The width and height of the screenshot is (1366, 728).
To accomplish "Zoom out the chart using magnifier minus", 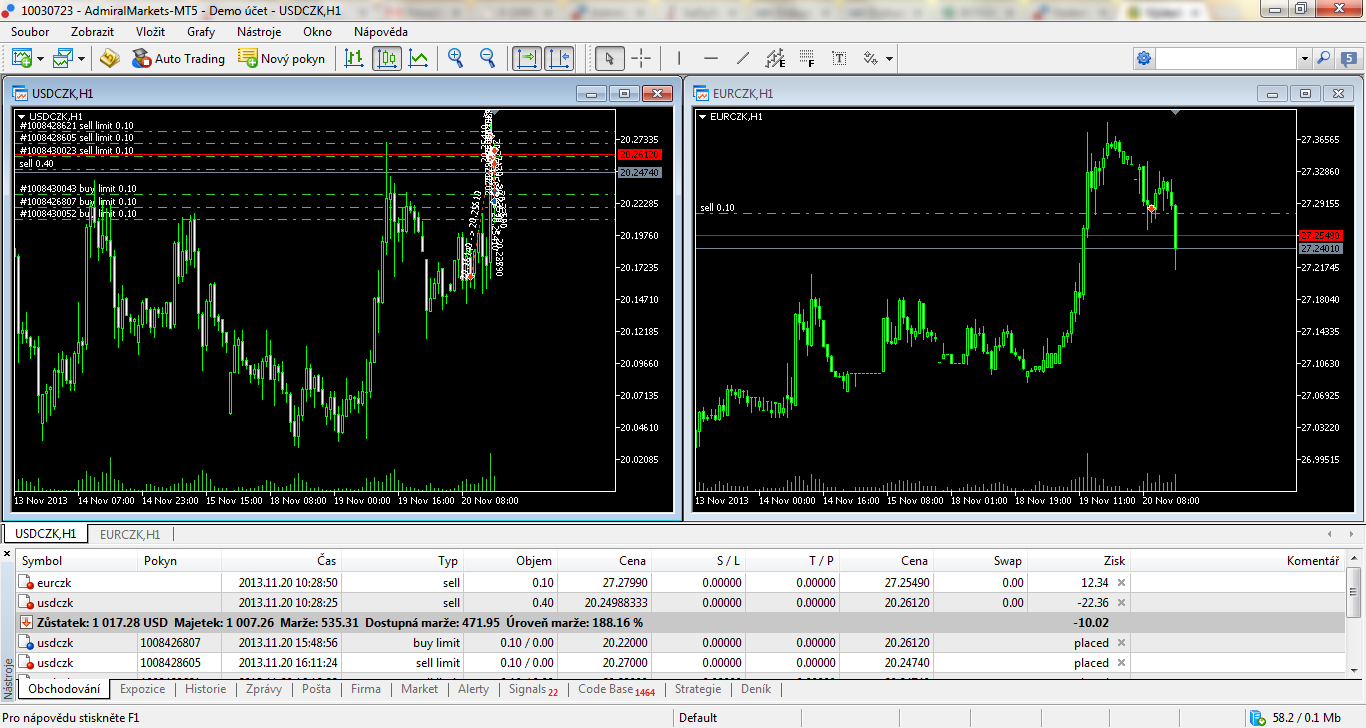I will tap(488, 58).
